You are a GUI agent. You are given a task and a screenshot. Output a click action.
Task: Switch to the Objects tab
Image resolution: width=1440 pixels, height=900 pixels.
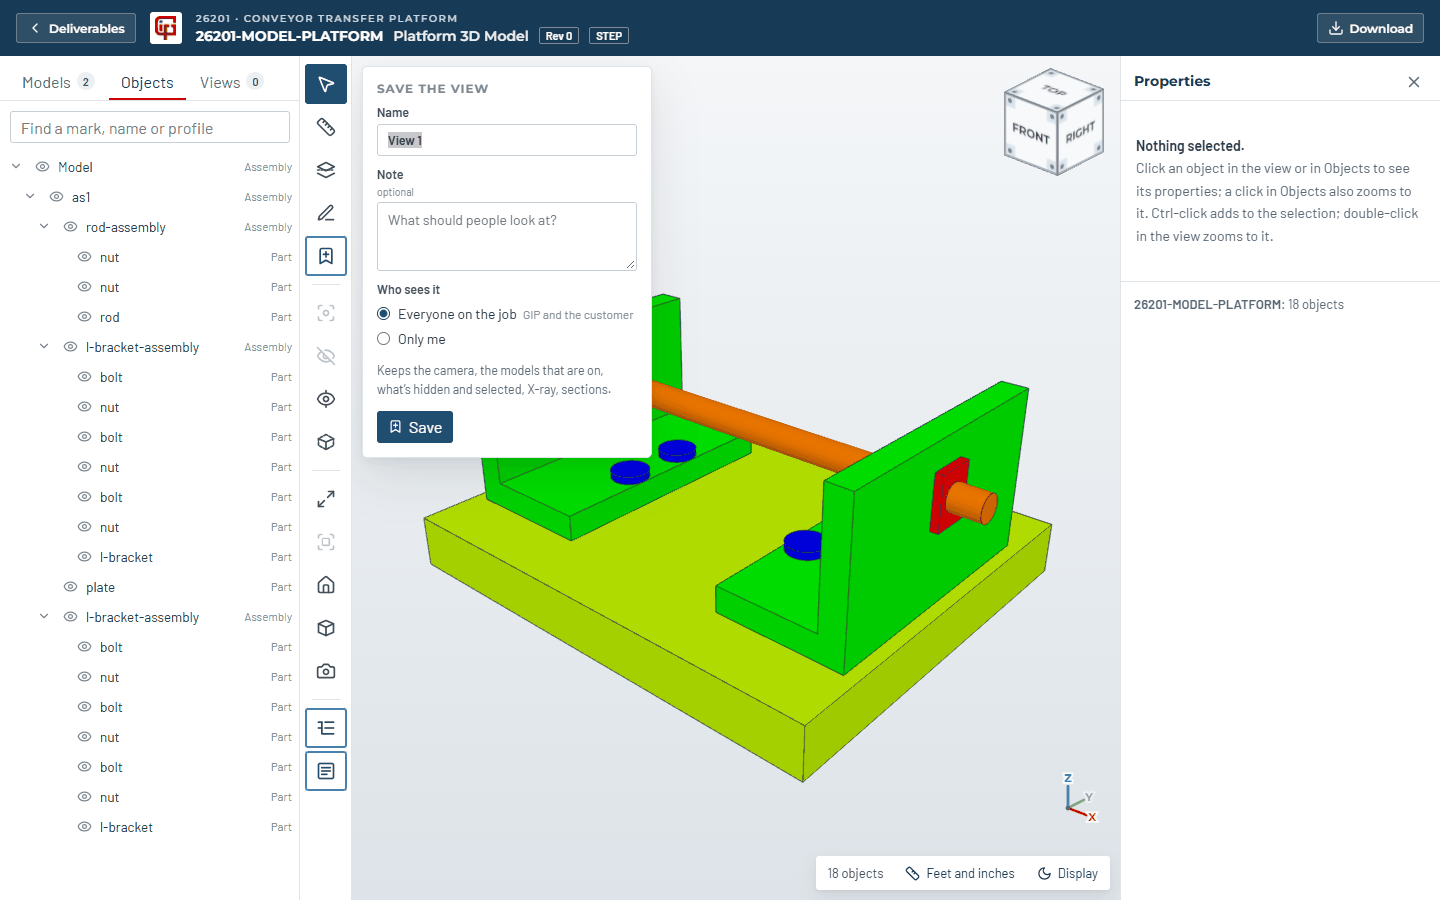(x=147, y=83)
